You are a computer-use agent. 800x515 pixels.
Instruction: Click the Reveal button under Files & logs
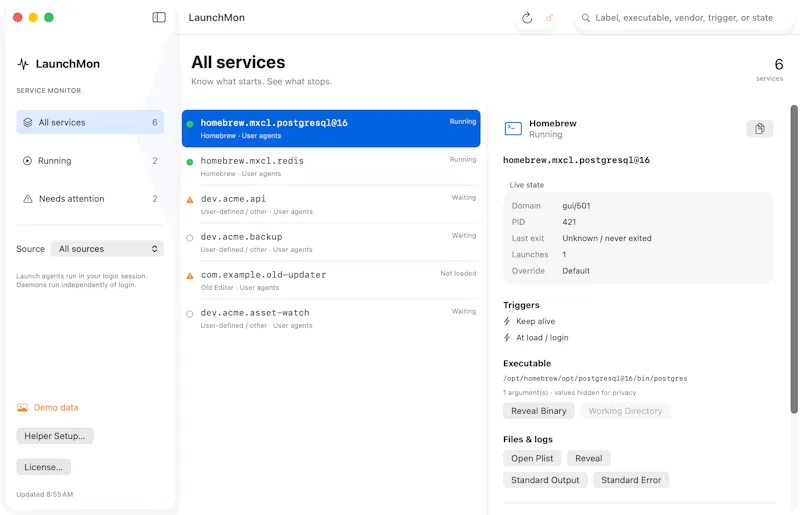pyautogui.click(x=588, y=458)
